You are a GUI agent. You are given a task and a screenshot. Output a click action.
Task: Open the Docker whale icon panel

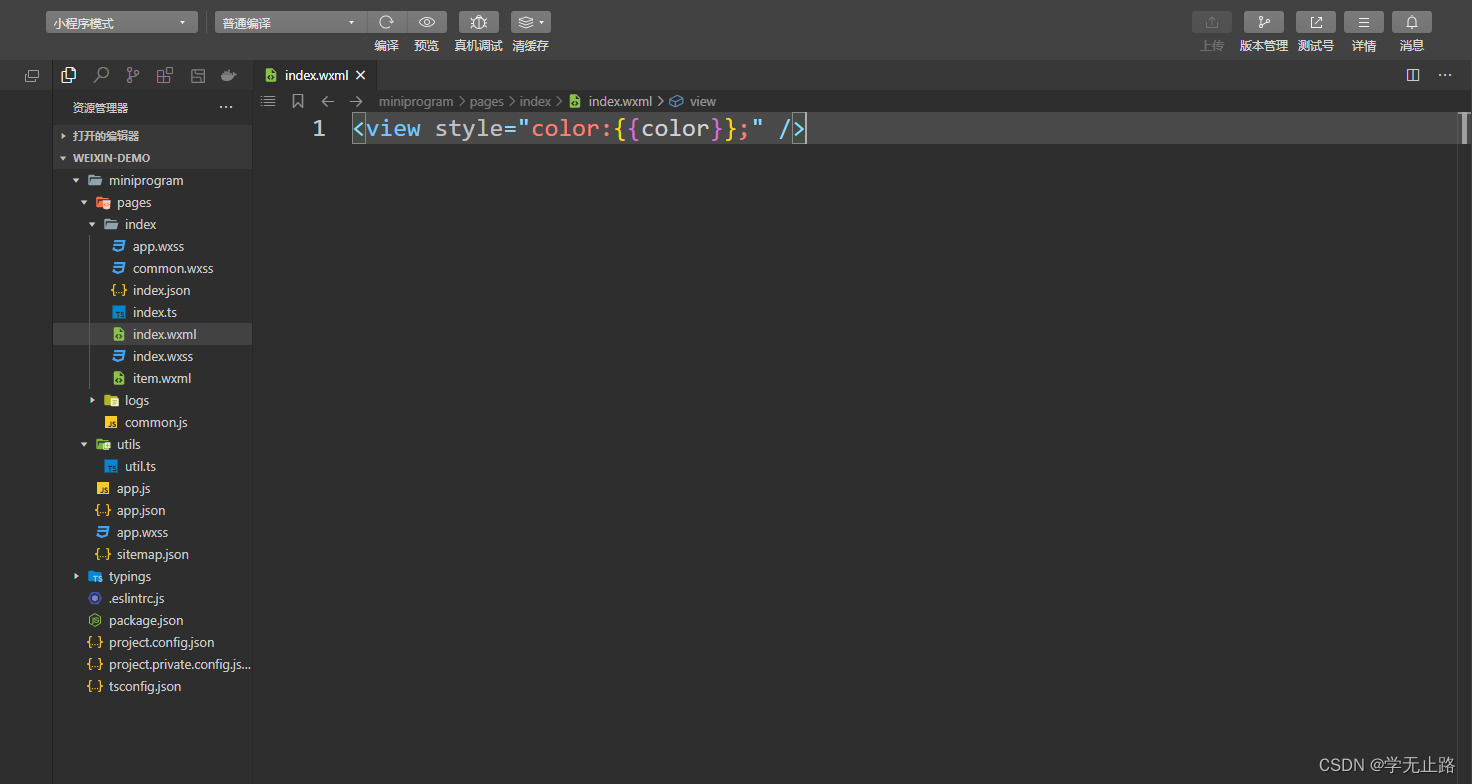coord(229,75)
